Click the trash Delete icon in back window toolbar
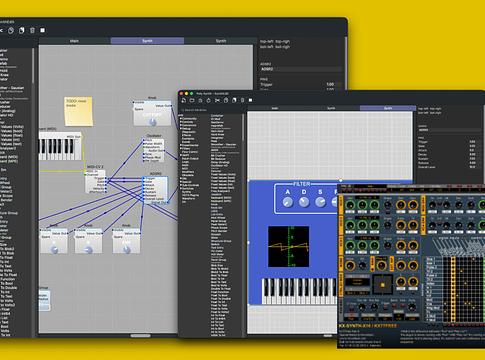The height and width of the screenshot is (360, 485). (x=32, y=30)
